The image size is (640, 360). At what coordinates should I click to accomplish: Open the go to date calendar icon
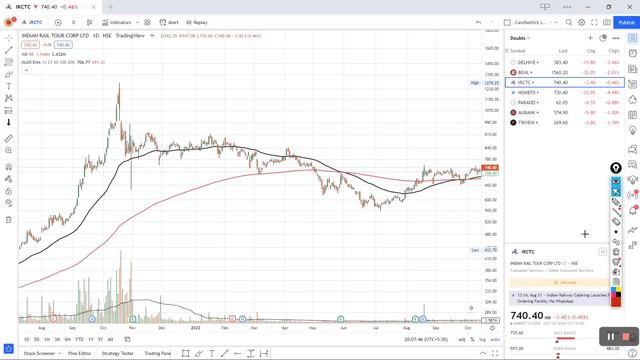click(127, 339)
